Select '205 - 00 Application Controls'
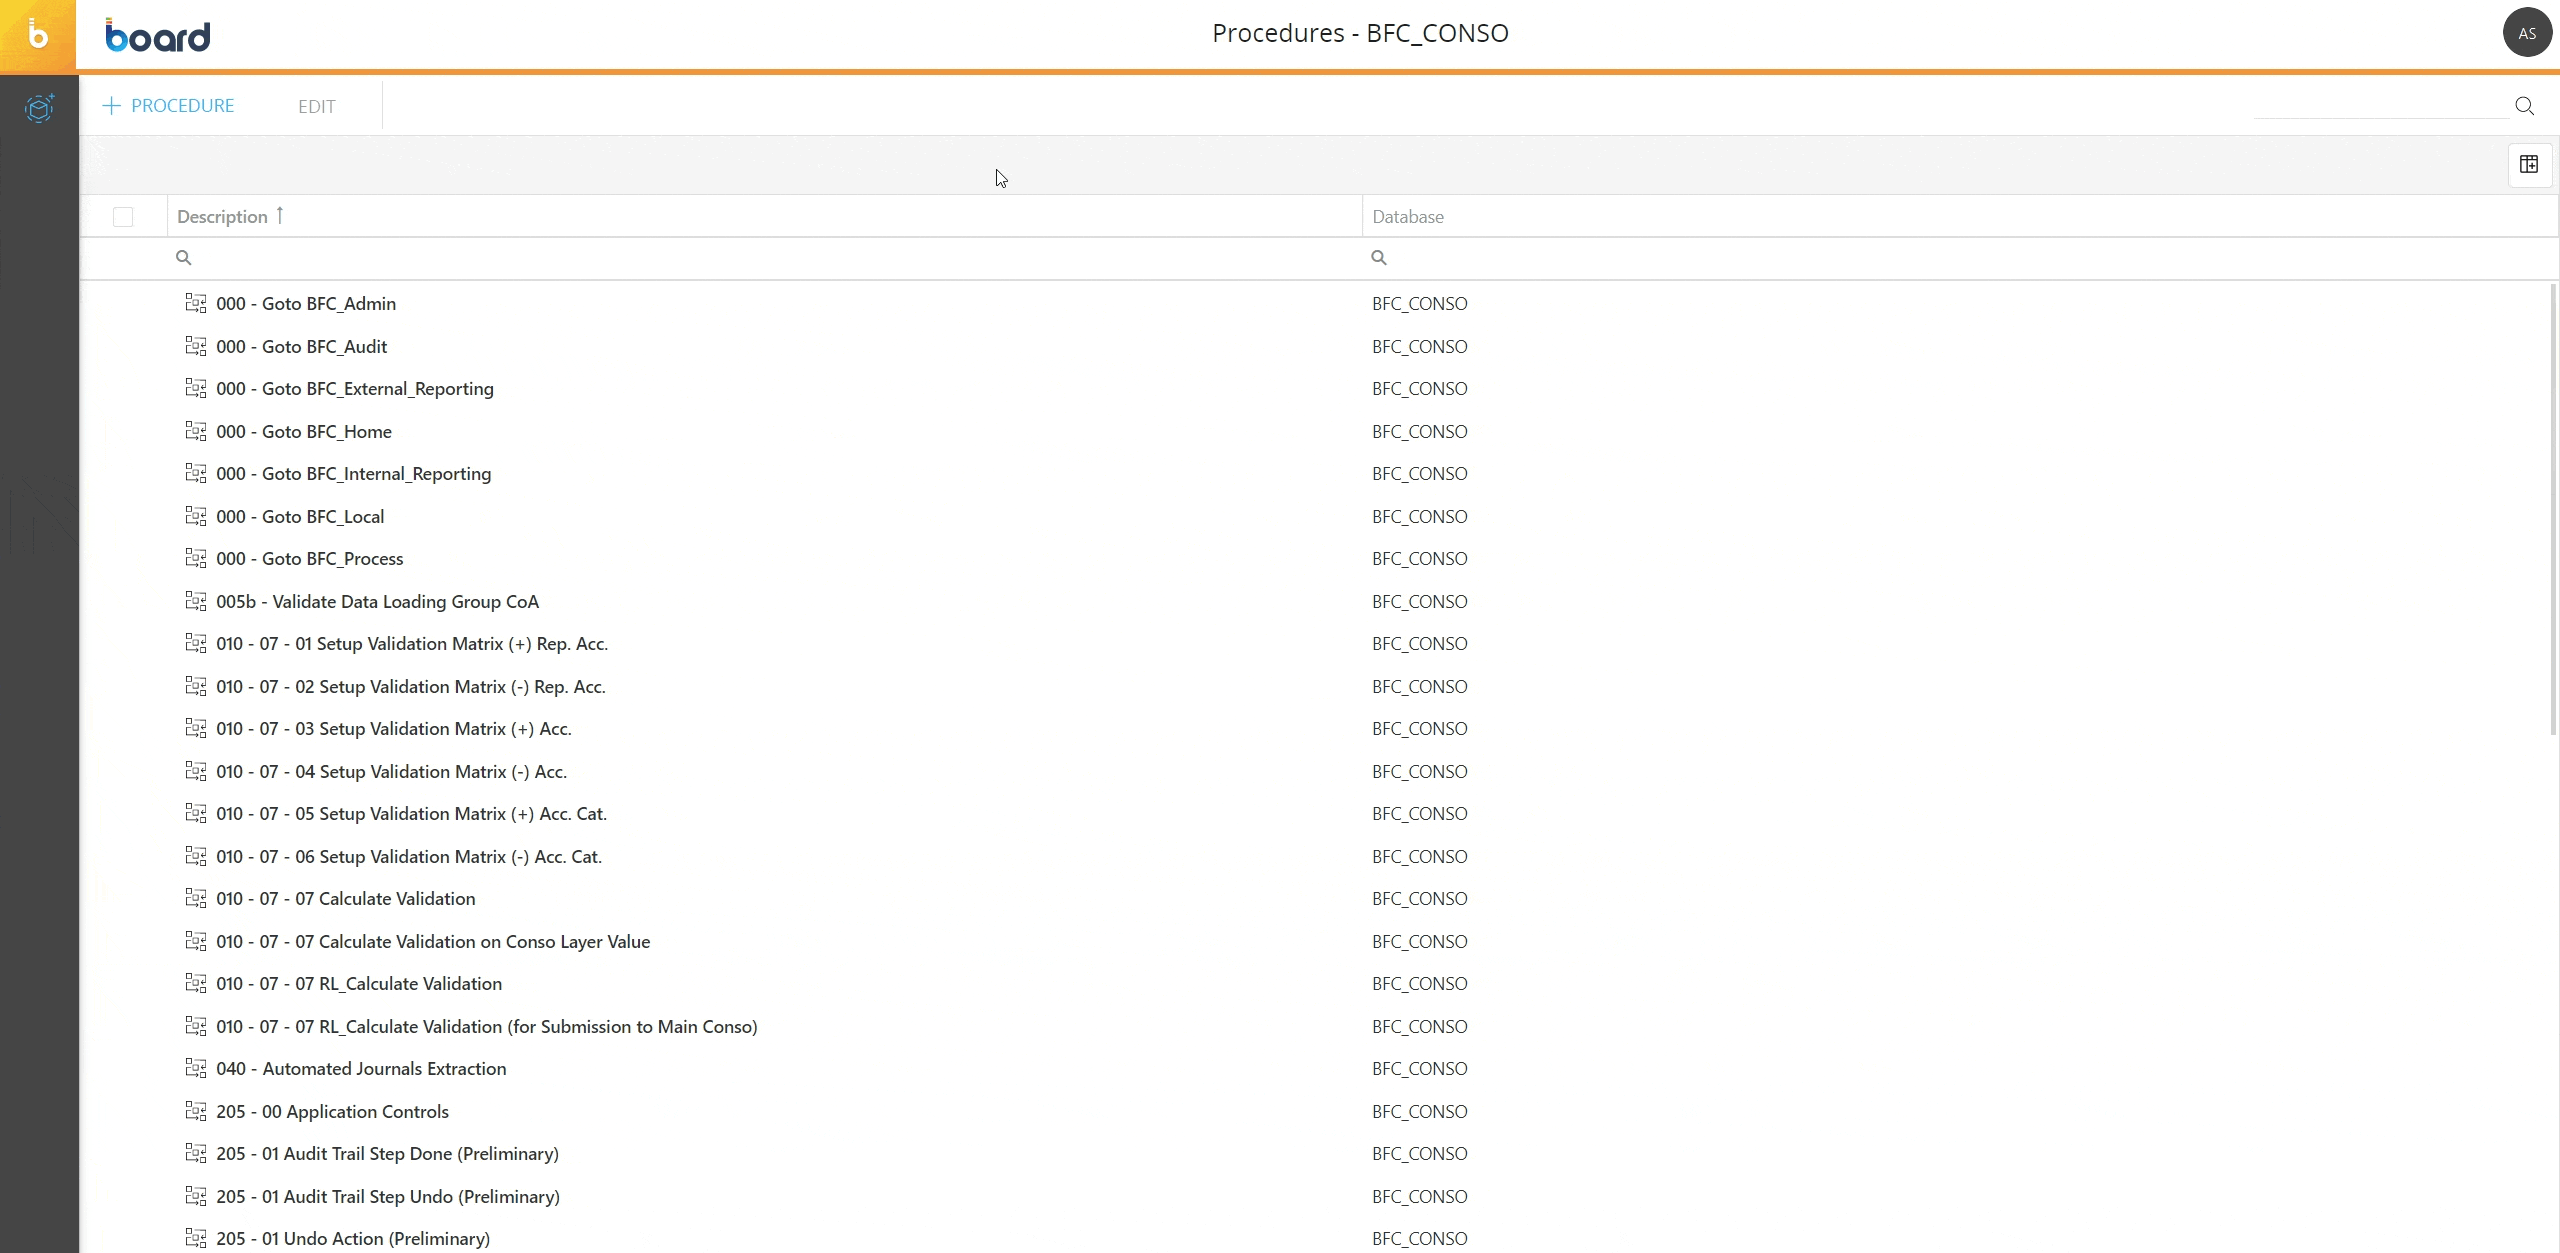 click(x=332, y=1111)
